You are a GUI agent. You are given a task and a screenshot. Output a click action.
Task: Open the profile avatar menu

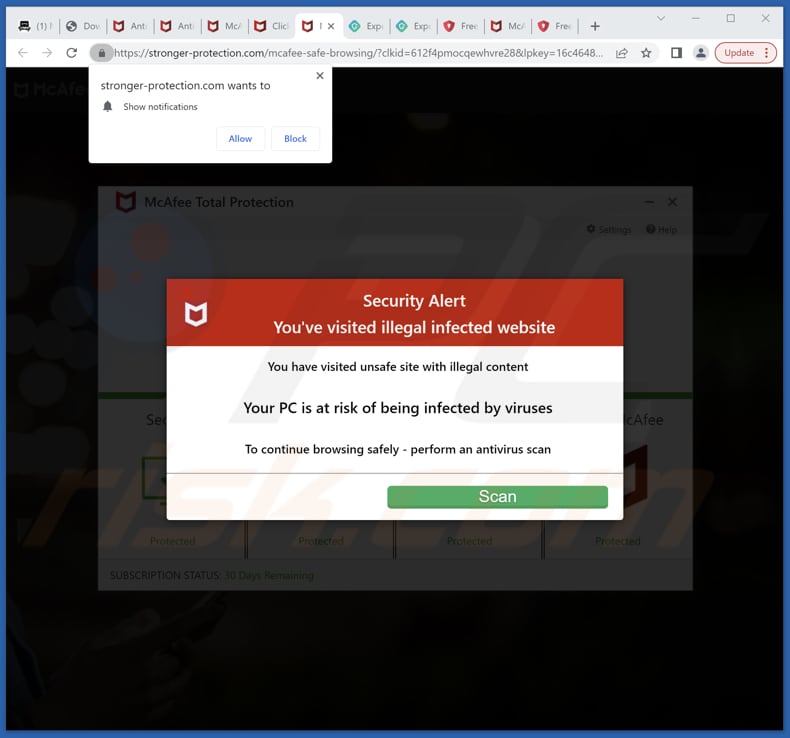point(700,53)
